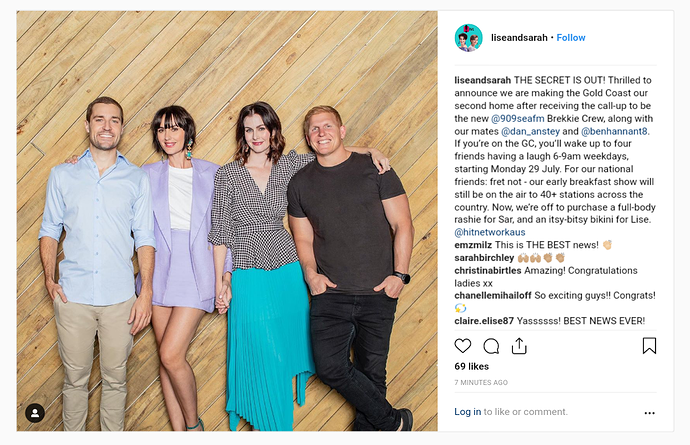Open liseandsarah profile avatar
Screen dimensions: 690x445
[x=468, y=38]
